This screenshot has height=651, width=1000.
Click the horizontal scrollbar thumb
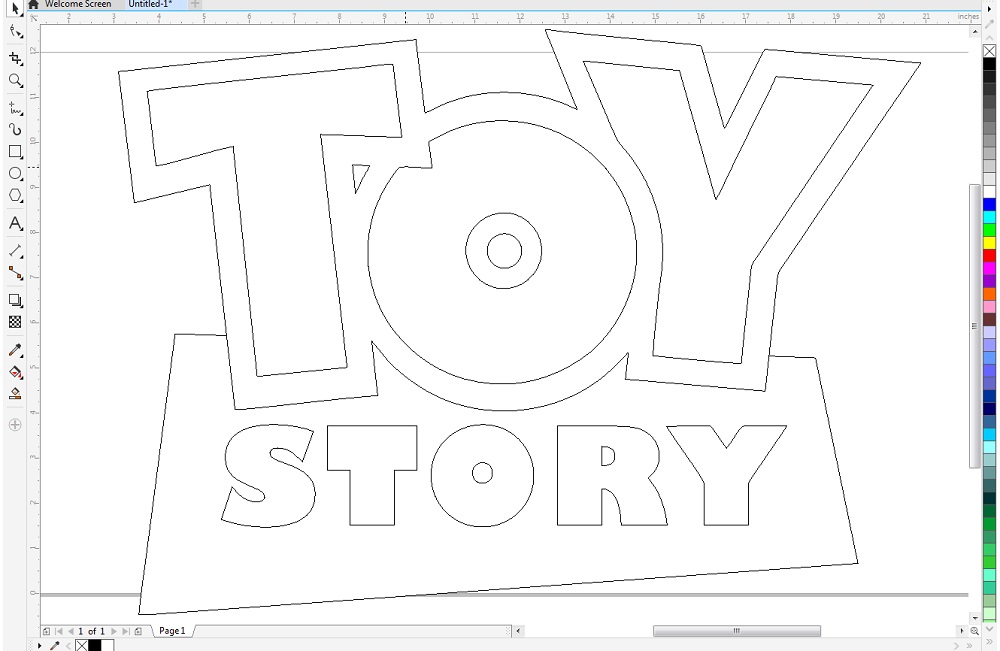pos(737,631)
